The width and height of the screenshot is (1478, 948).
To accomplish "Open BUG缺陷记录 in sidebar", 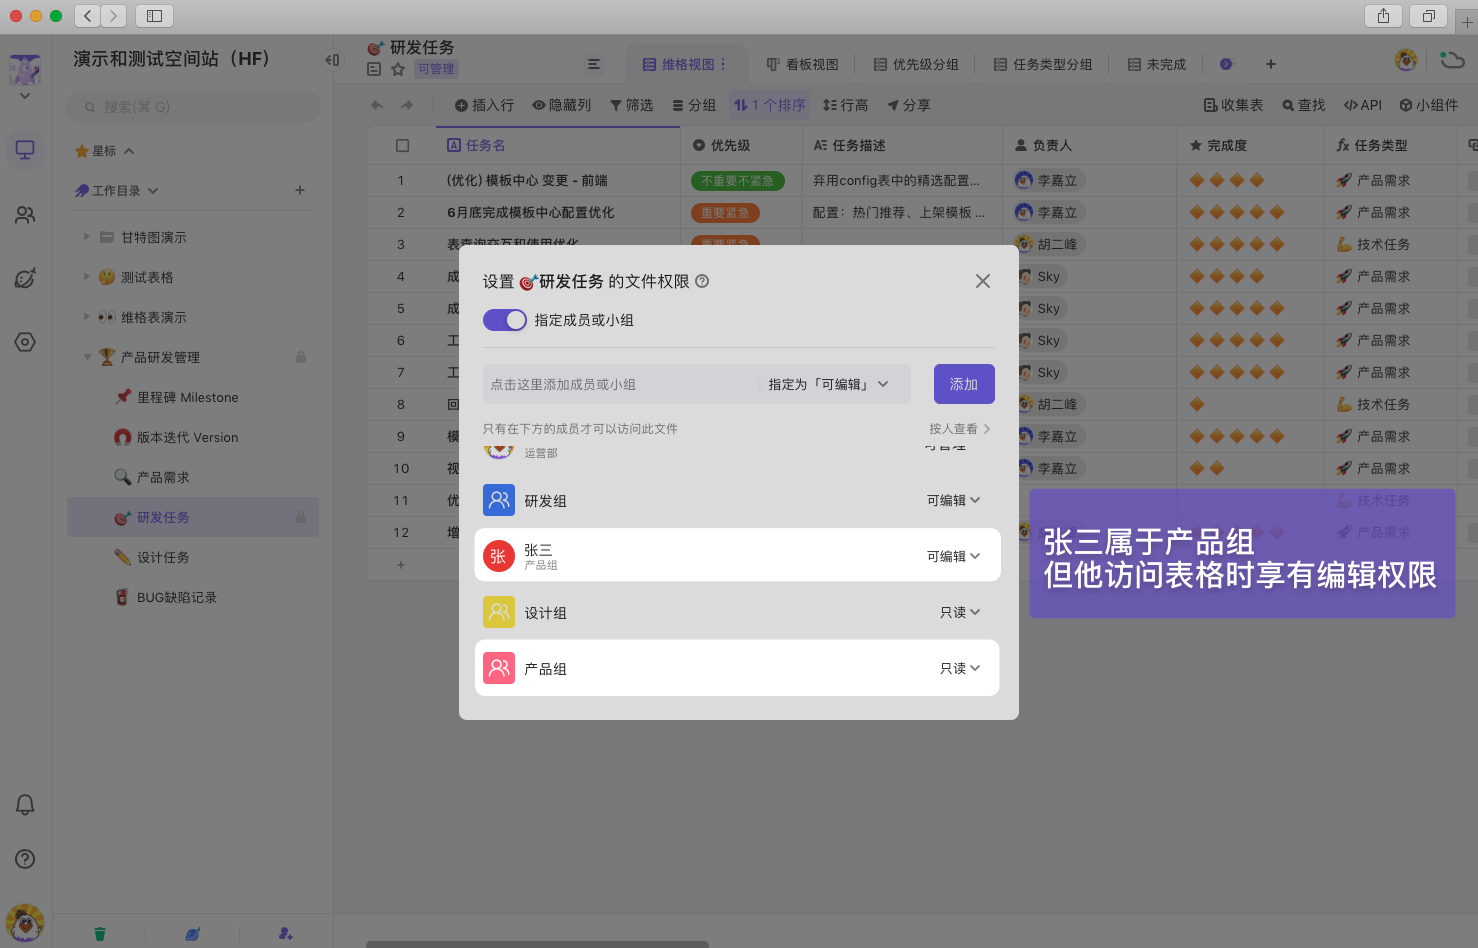I will pyautogui.click(x=177, y=597).
